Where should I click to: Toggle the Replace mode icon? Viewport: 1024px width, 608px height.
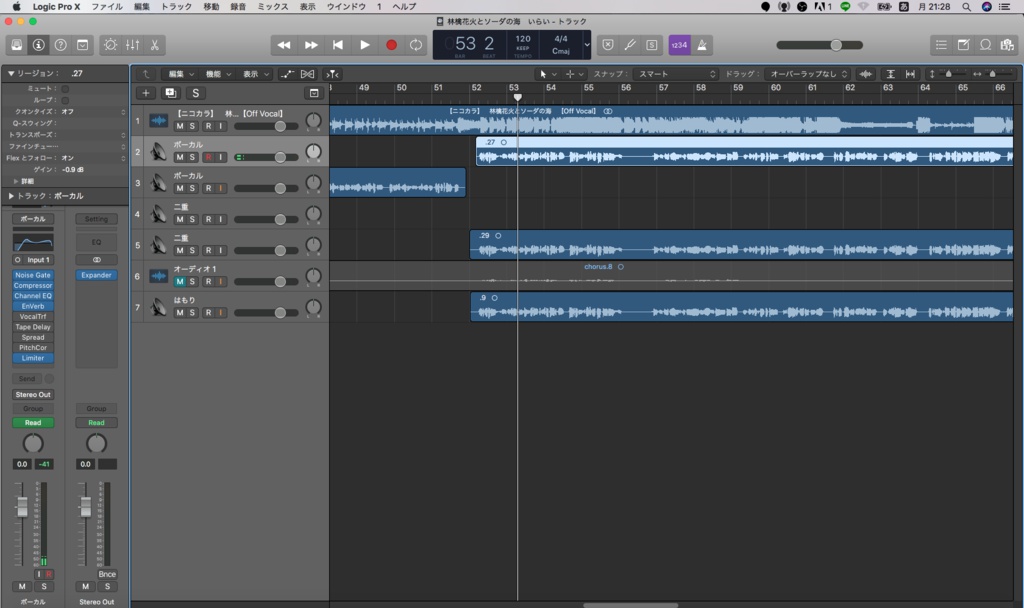tap(608, 45)
